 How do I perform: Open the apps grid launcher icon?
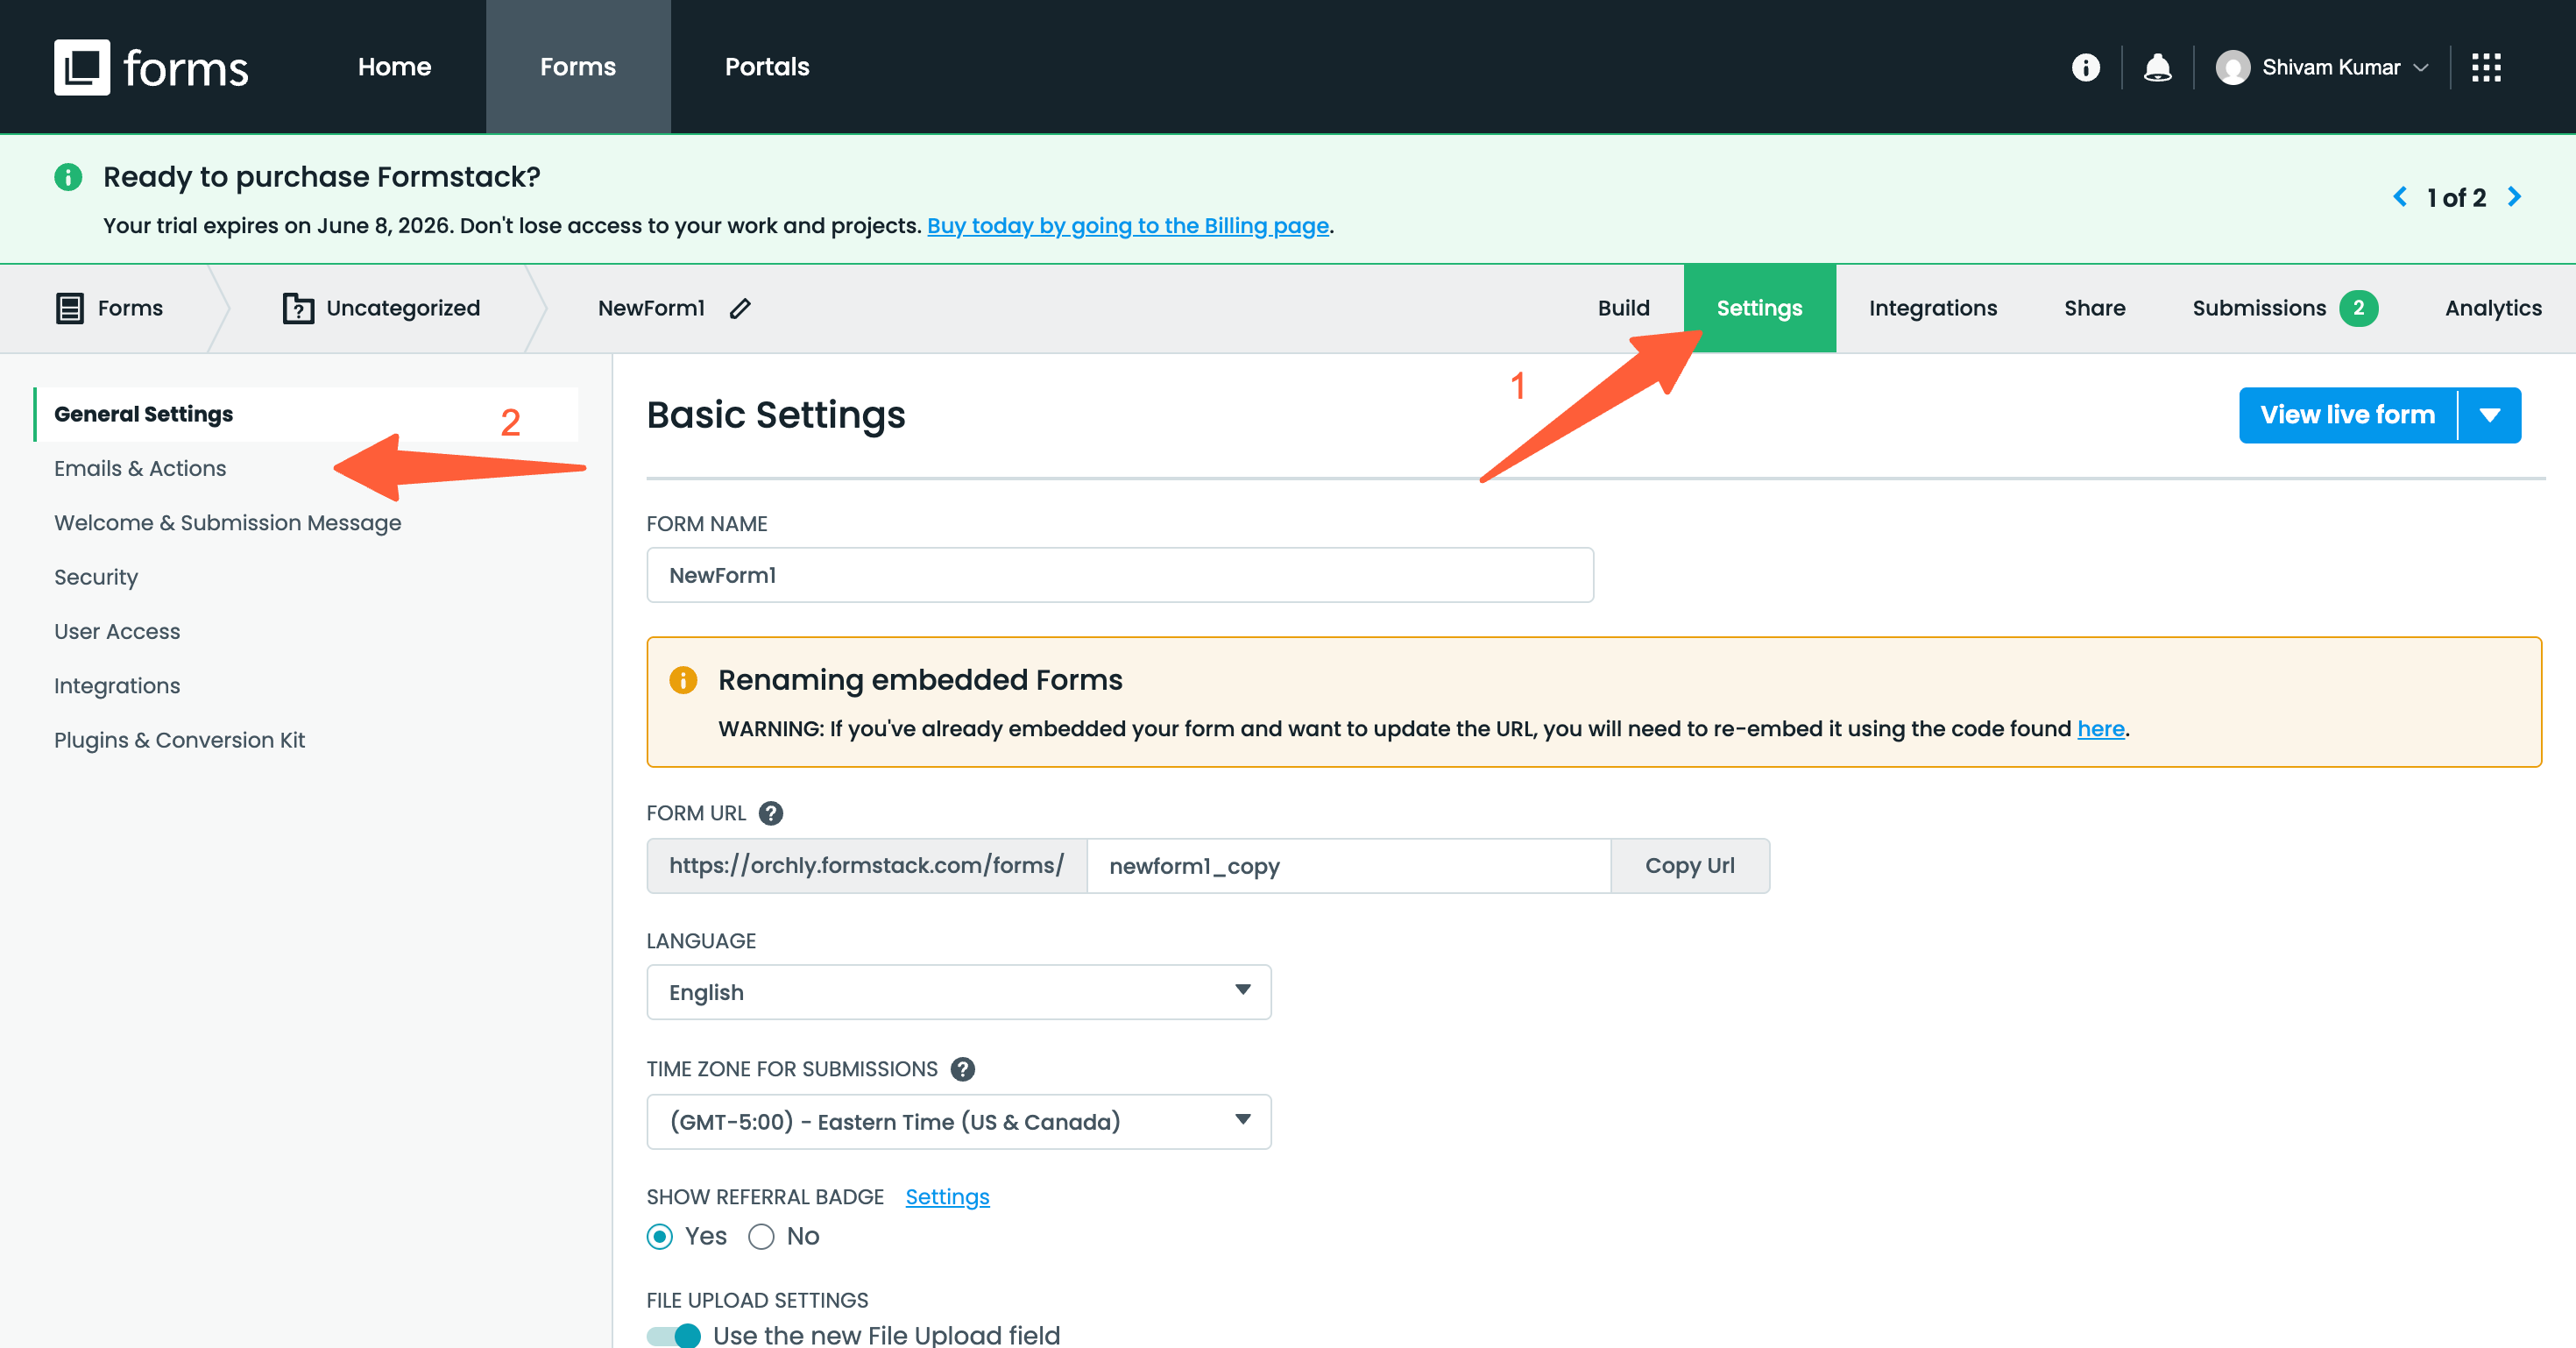point(2486,67)
